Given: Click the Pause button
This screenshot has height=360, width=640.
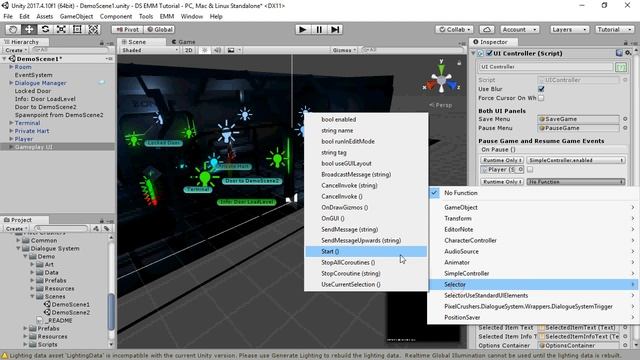Looking at the screenshot, I should click(319, 29).
